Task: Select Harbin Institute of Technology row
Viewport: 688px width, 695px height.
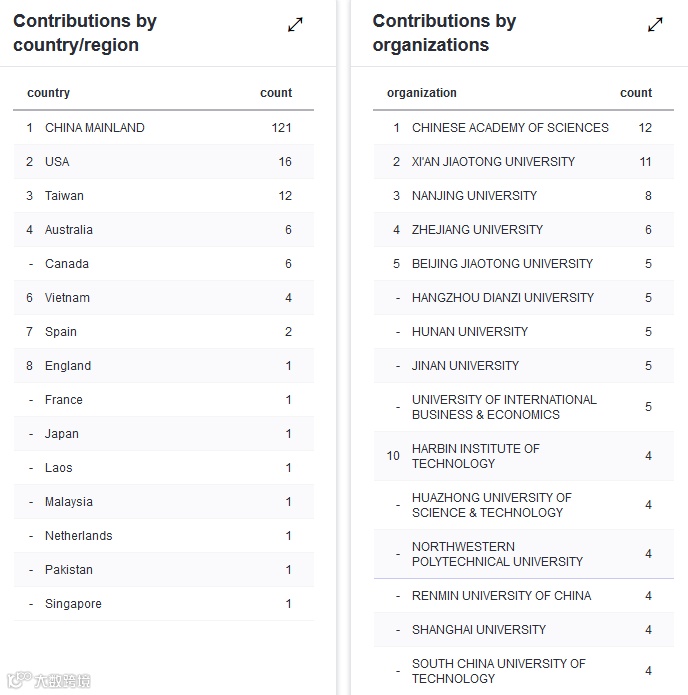Action: [475, 456]
